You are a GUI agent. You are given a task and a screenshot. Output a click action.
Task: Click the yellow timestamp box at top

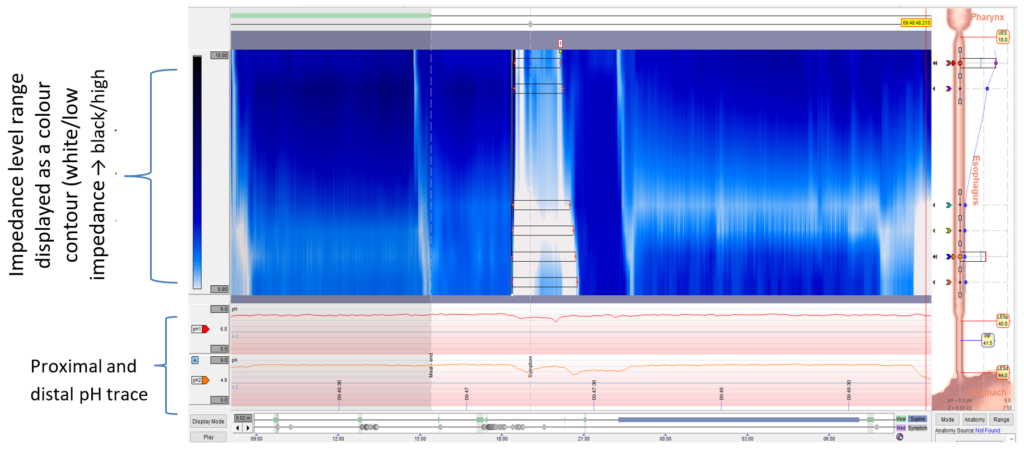click(x=917, y=23)
